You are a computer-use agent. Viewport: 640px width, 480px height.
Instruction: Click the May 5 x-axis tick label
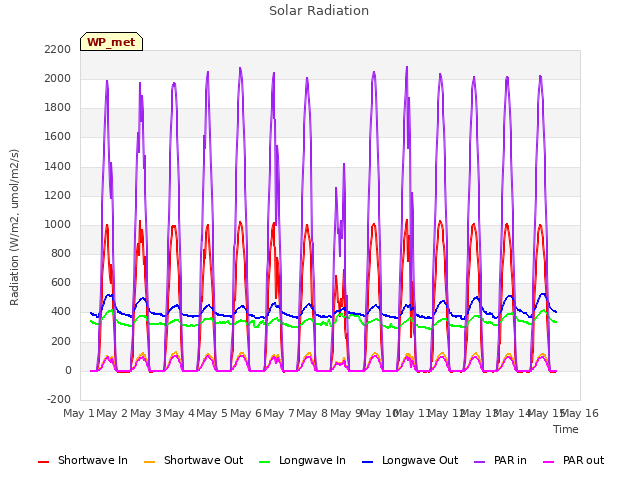[x=212, y=413]
